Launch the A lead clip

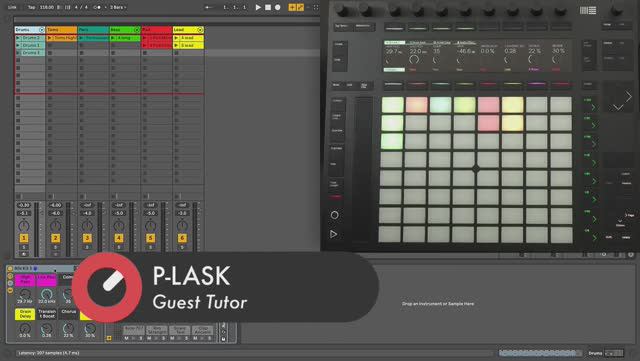(x=176, y=38)
